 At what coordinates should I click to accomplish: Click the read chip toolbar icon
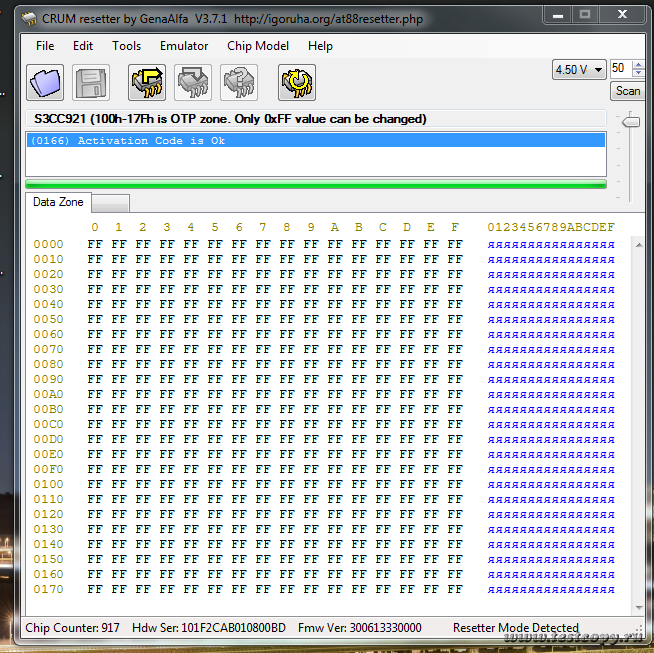pyautogui.click(x=147, y=83)
